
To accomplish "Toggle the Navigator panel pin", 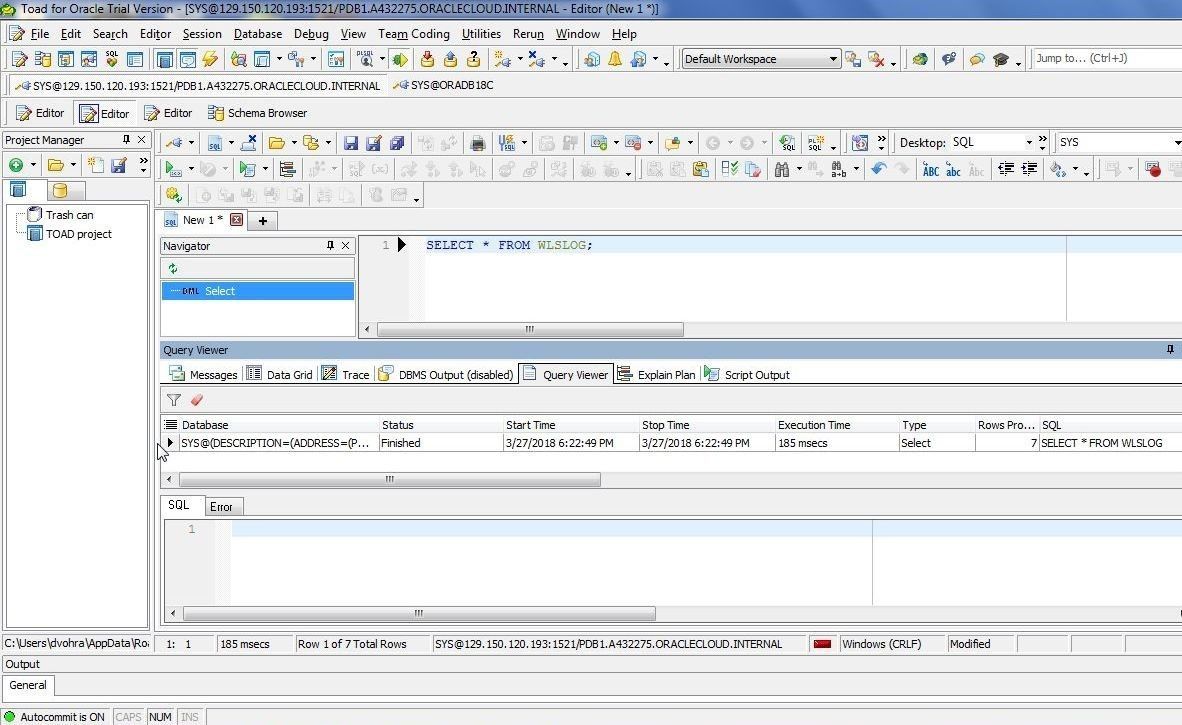I will point(330,246).
